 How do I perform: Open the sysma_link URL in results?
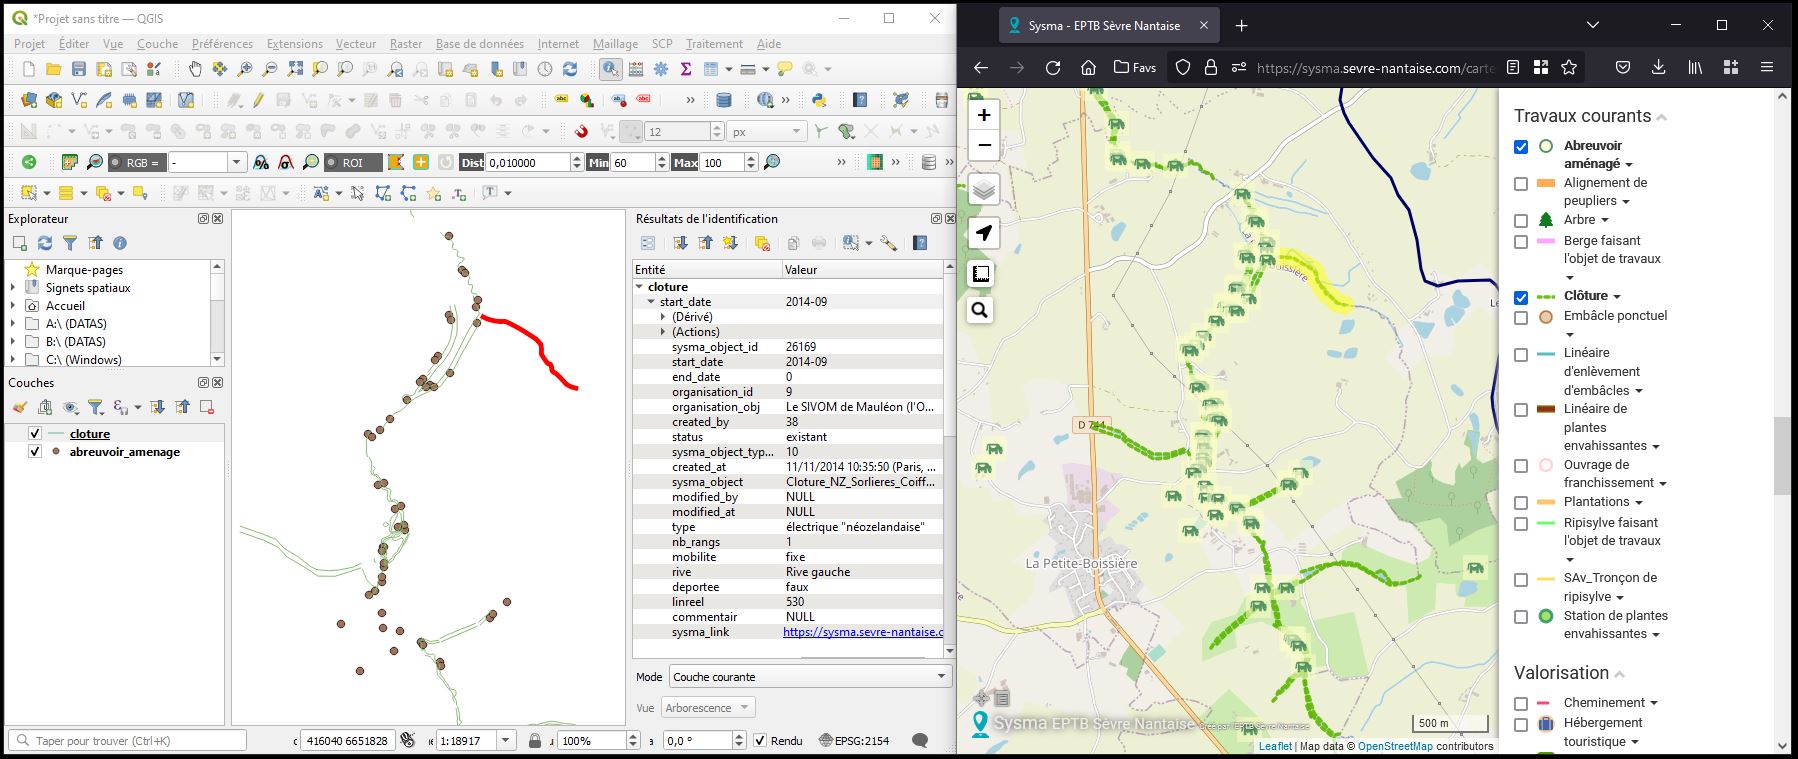pyautogui.click(x=862, y=632)
